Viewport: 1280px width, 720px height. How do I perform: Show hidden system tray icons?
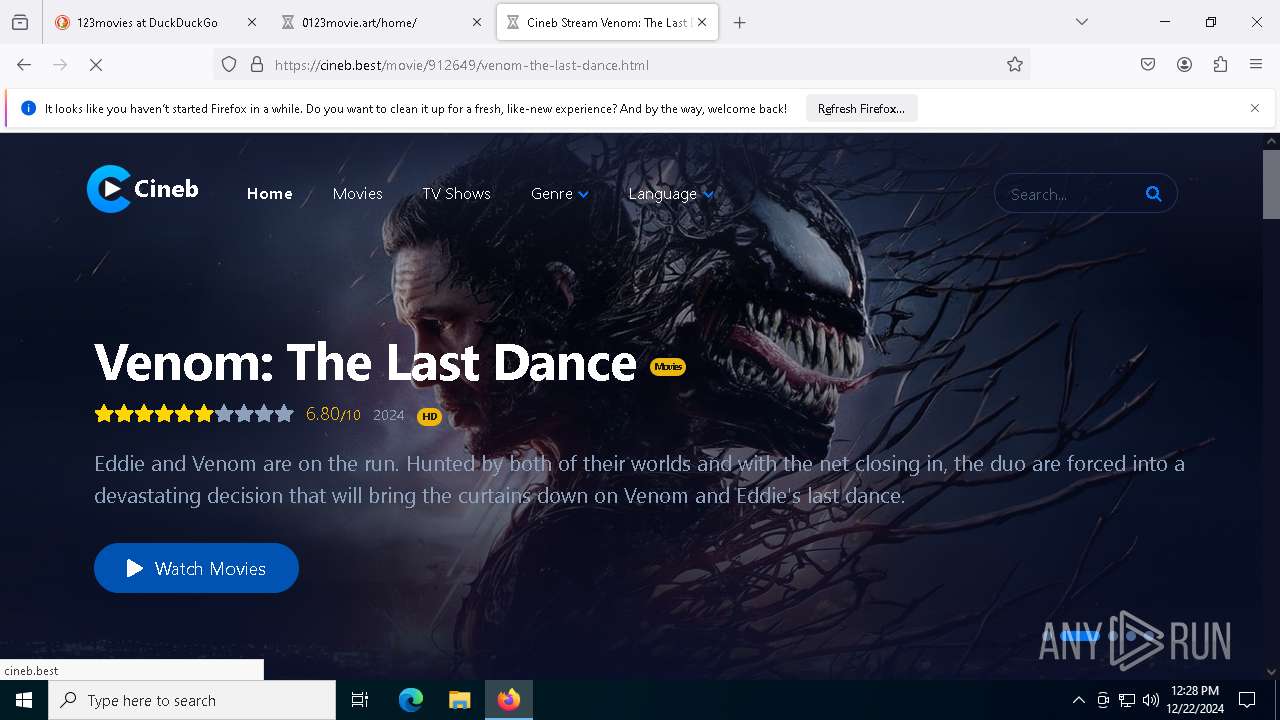click(x=1078, y=700)
